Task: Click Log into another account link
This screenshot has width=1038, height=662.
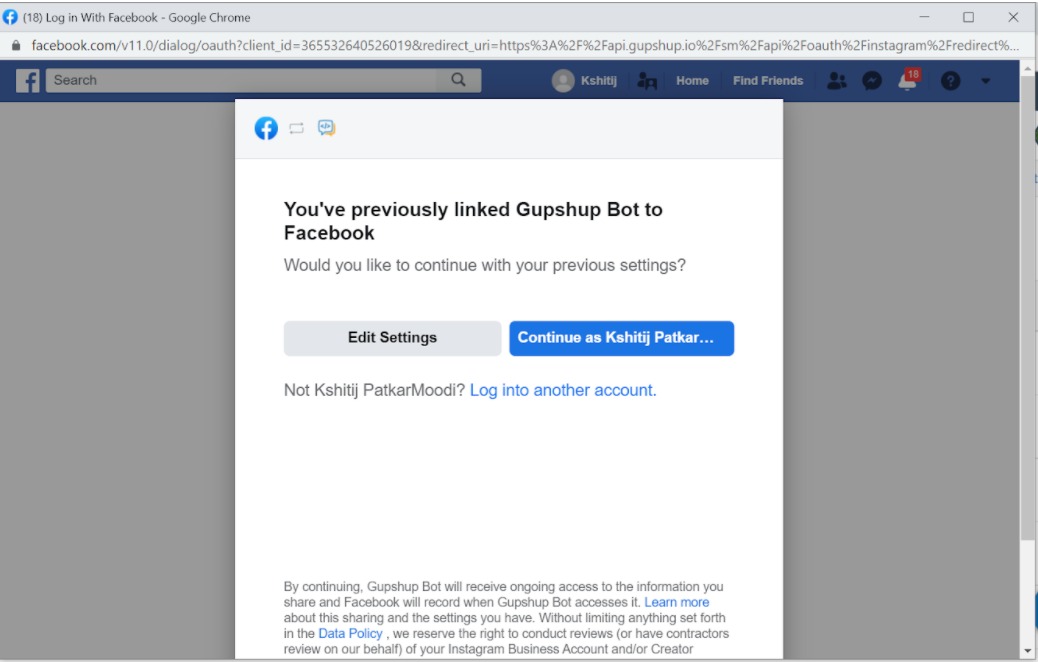Action: [563, 390]
